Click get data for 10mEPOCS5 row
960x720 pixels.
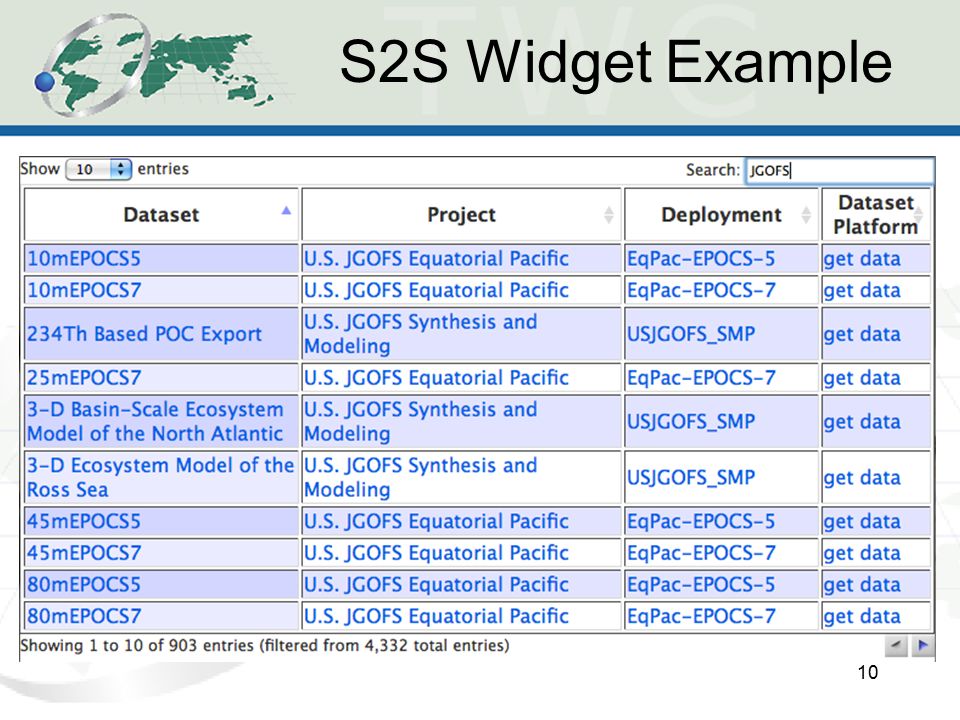[x=862, y=259]
